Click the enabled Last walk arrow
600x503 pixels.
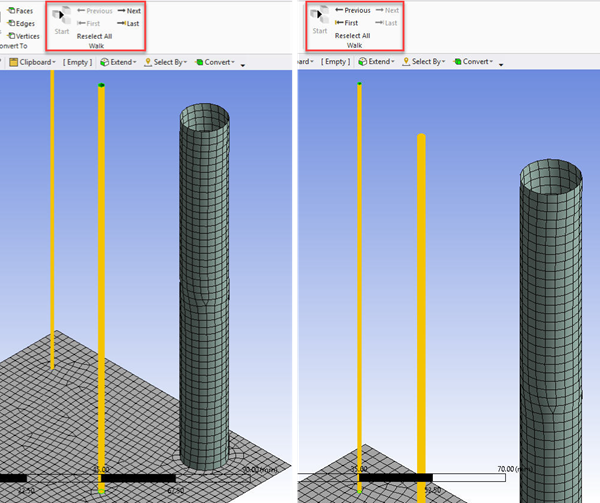click(x=128, y=23)
